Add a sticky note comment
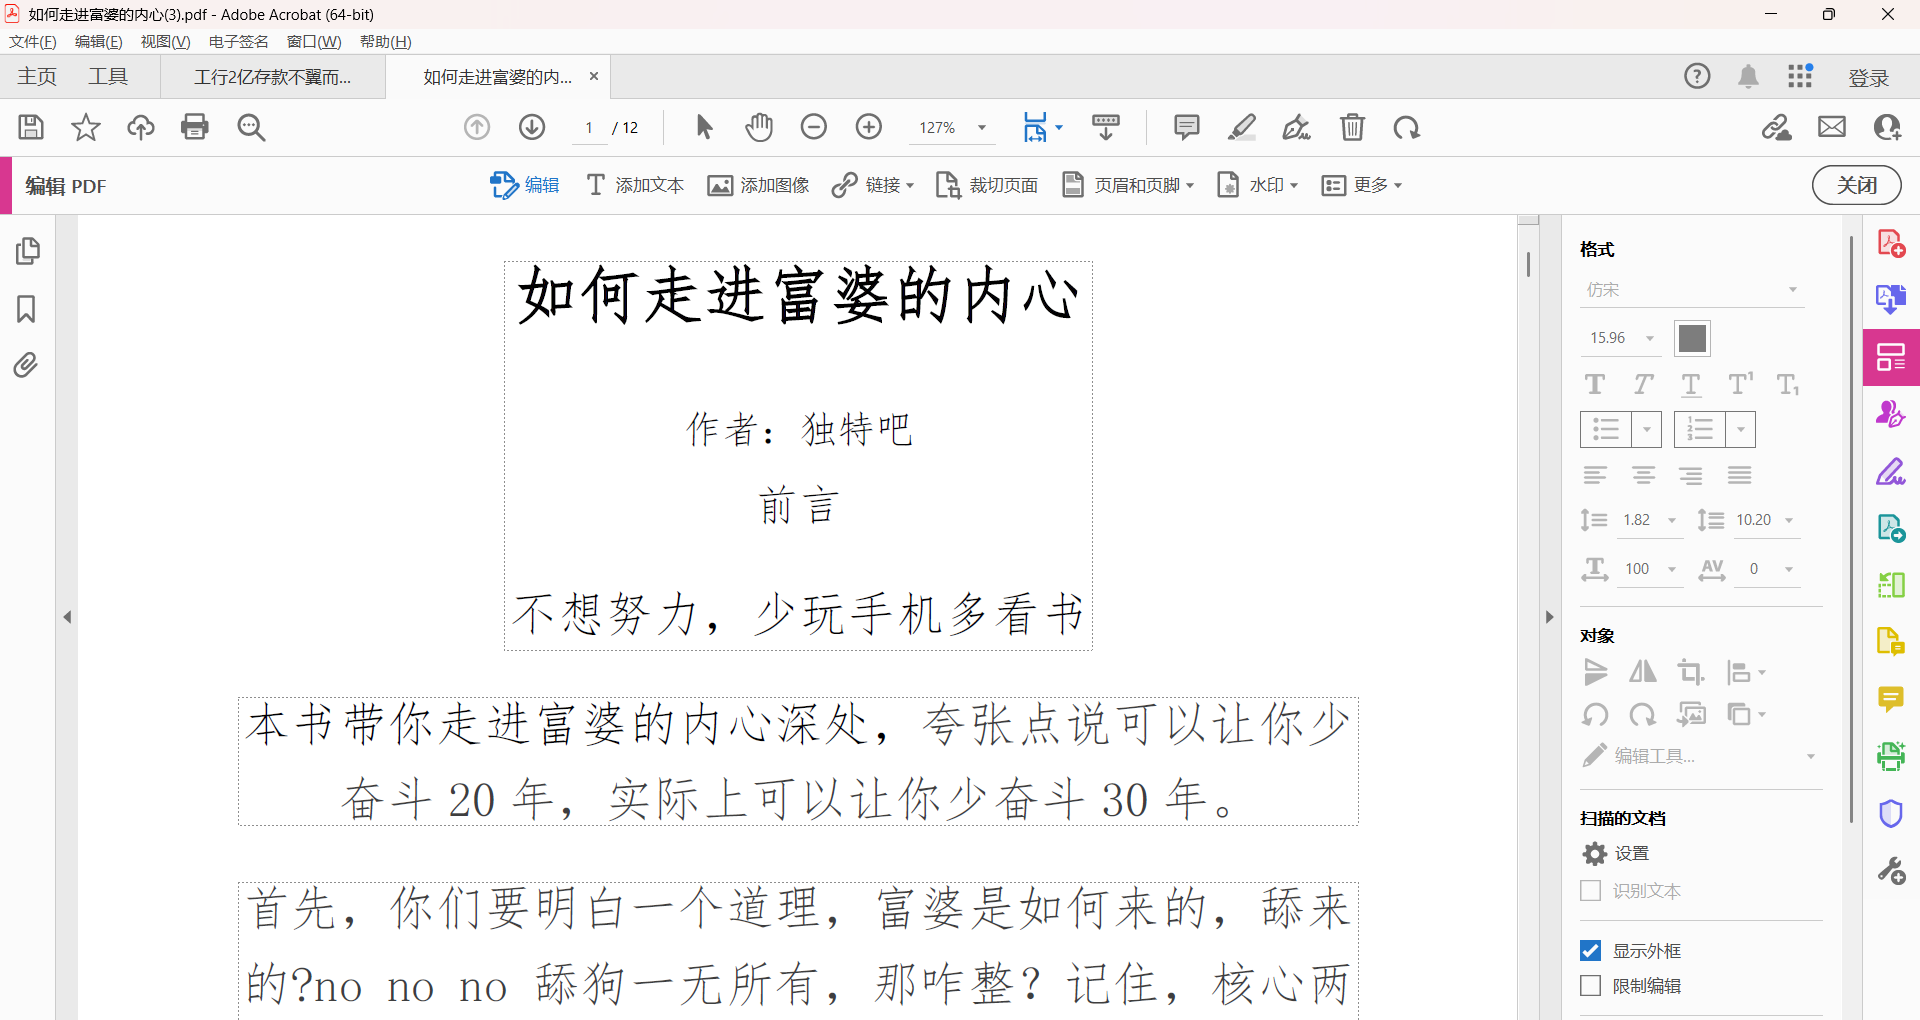This screenshot has width=1920, height=1020. [x=1187, y=127]
